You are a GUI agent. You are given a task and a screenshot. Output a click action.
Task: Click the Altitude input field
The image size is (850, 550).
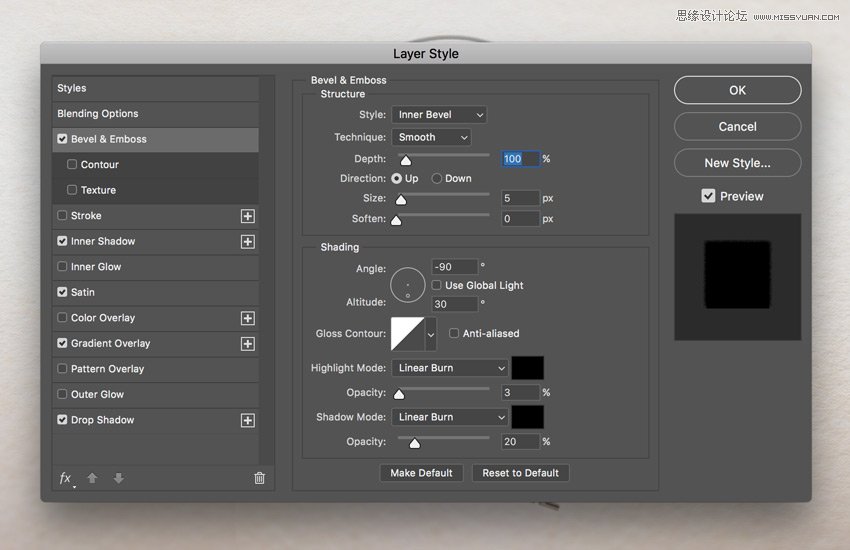pyautogui.click(x=454, y=304)
